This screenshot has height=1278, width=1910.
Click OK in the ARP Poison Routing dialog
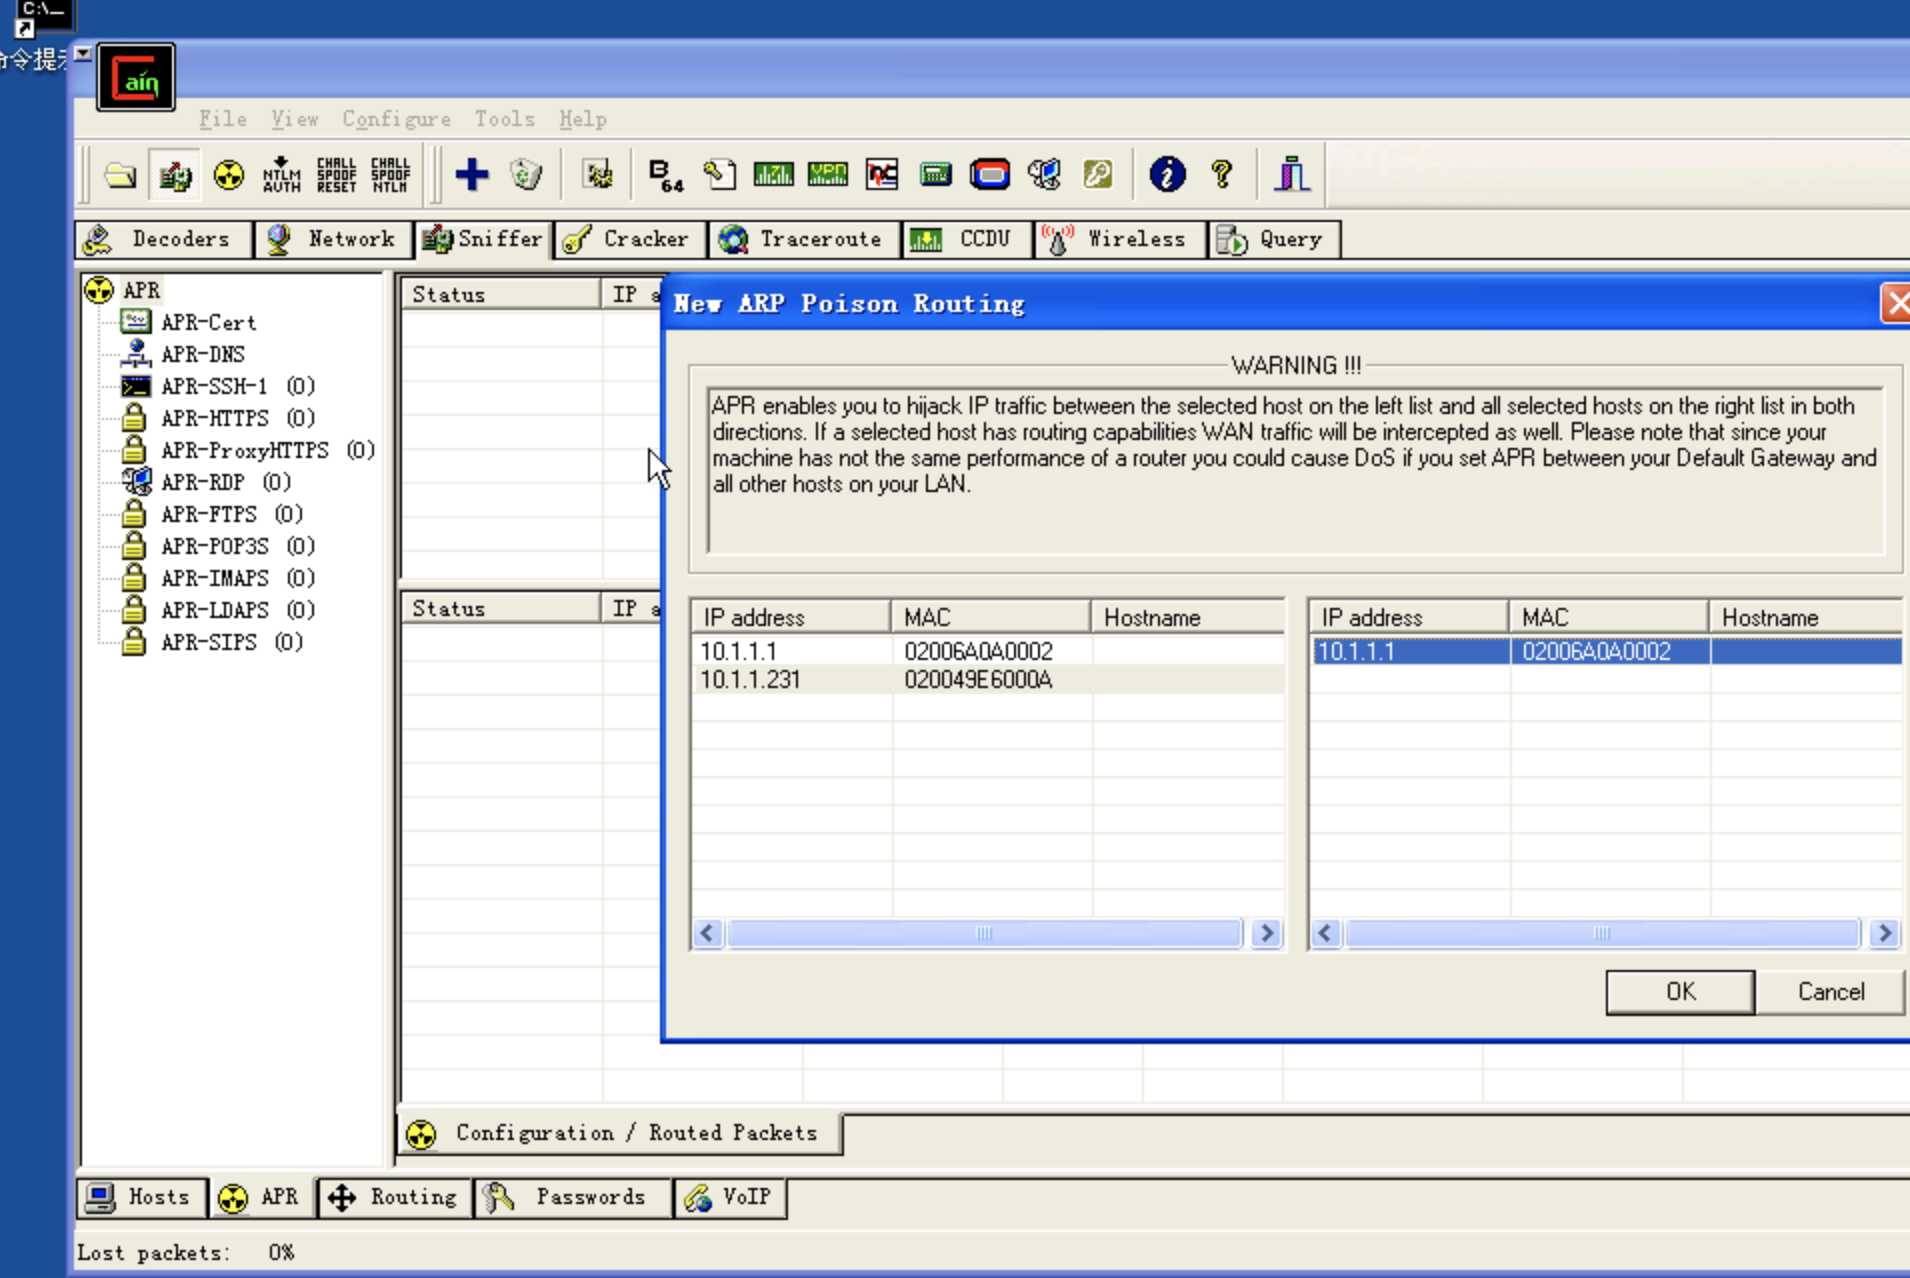pyautogui.click(x=1680, y=991)
